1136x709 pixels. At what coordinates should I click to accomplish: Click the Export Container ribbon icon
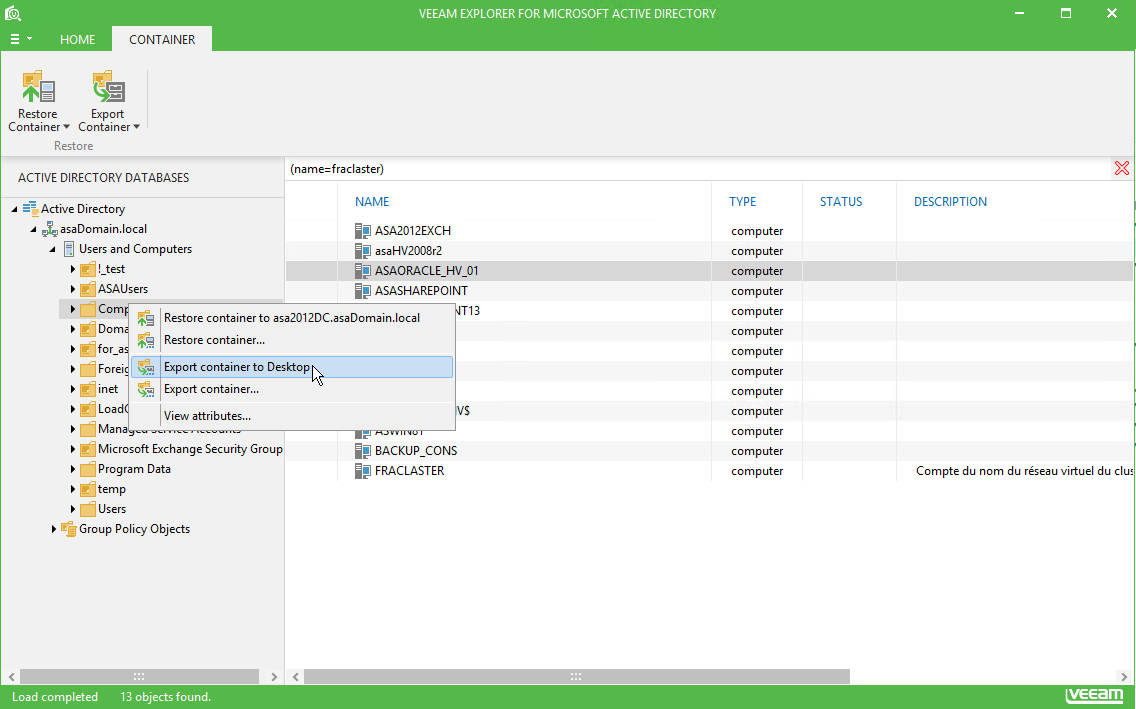point(108,87)
